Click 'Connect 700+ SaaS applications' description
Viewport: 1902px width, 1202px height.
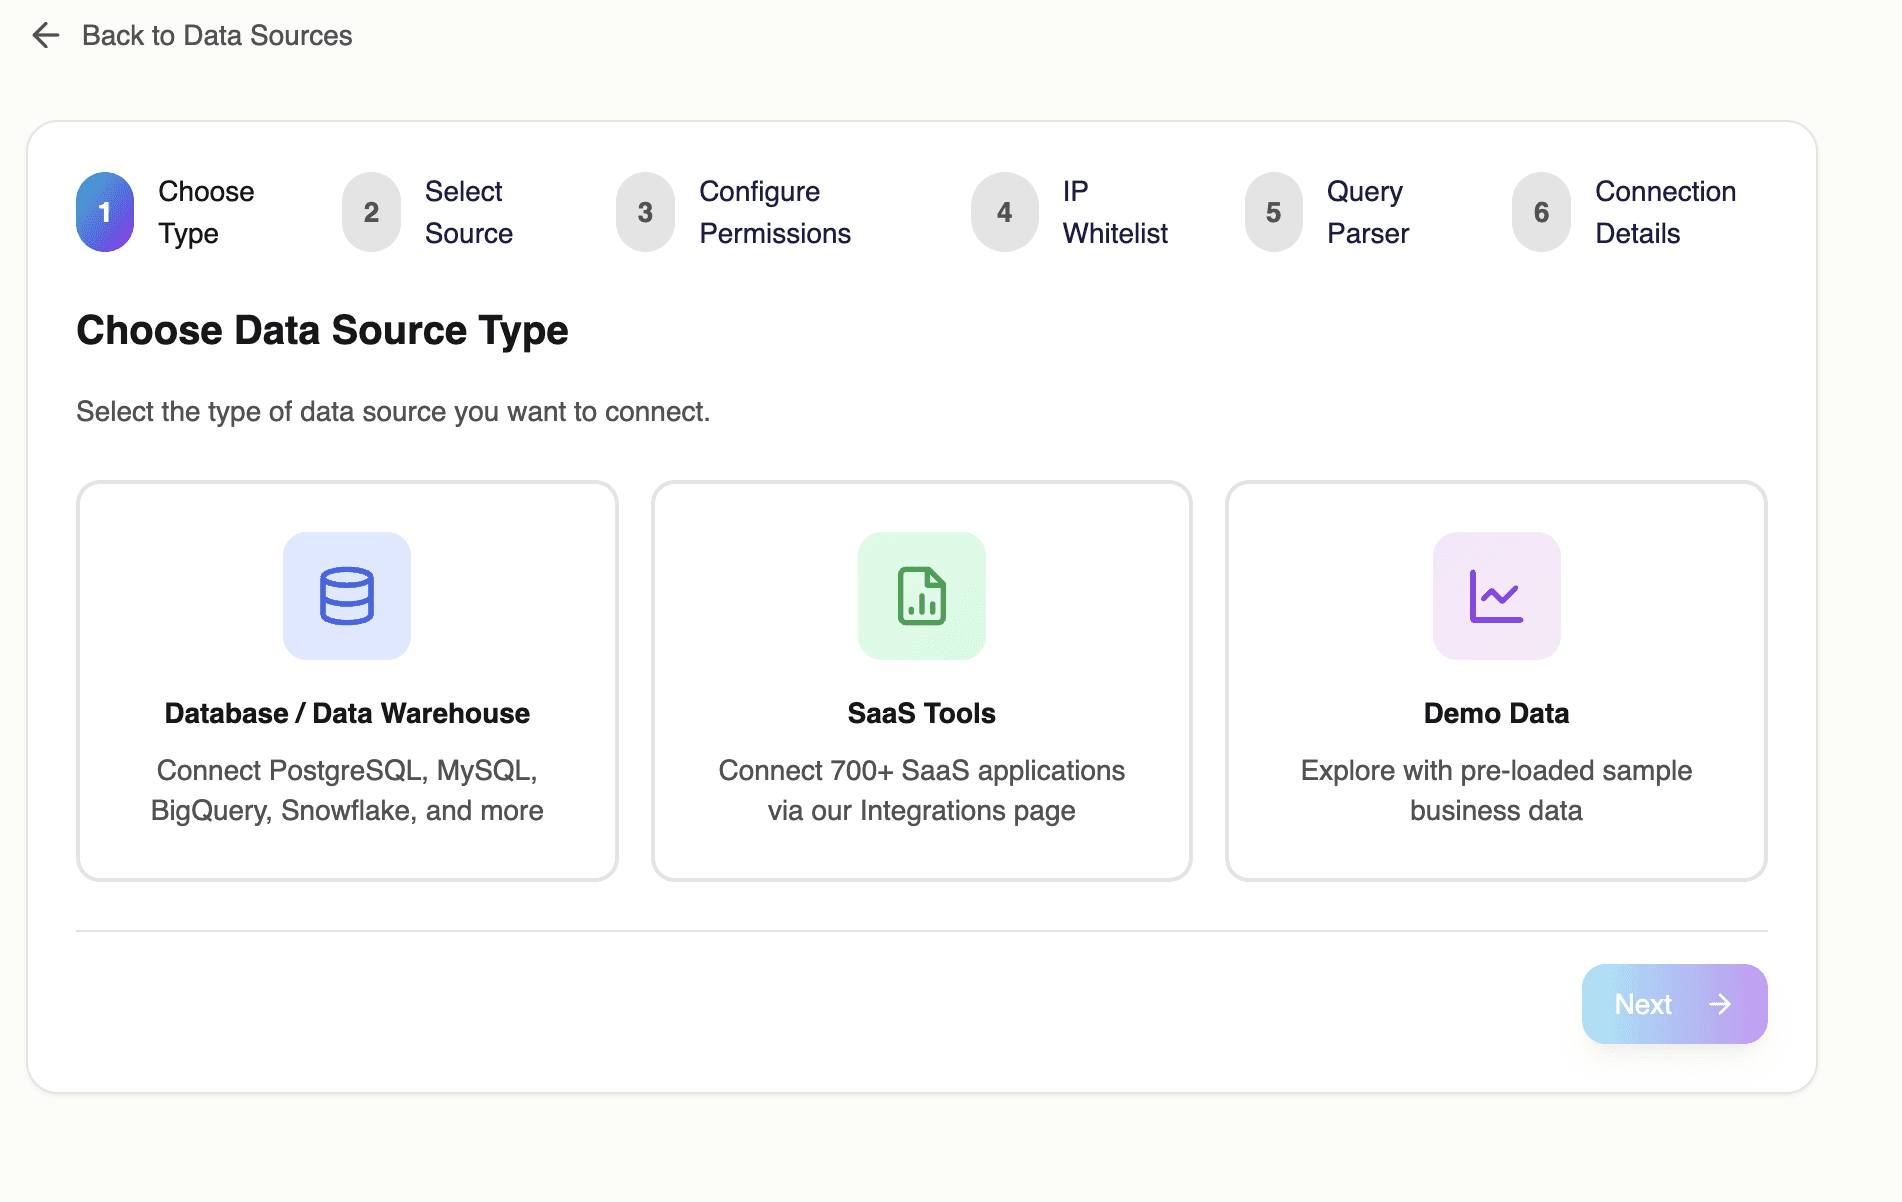tap(922, 790)
